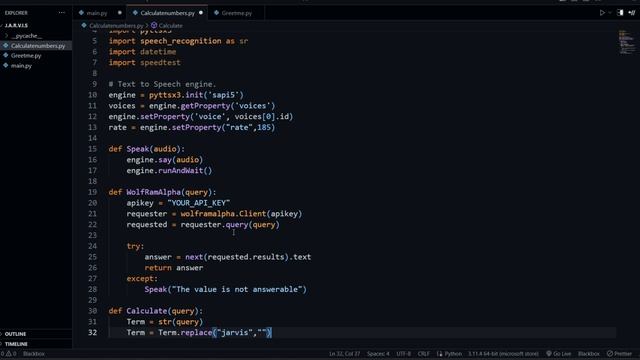This screenshot has width=640, height=360.
Task: Go to line via Ln 32, Col 37
Action: [344, 354]
